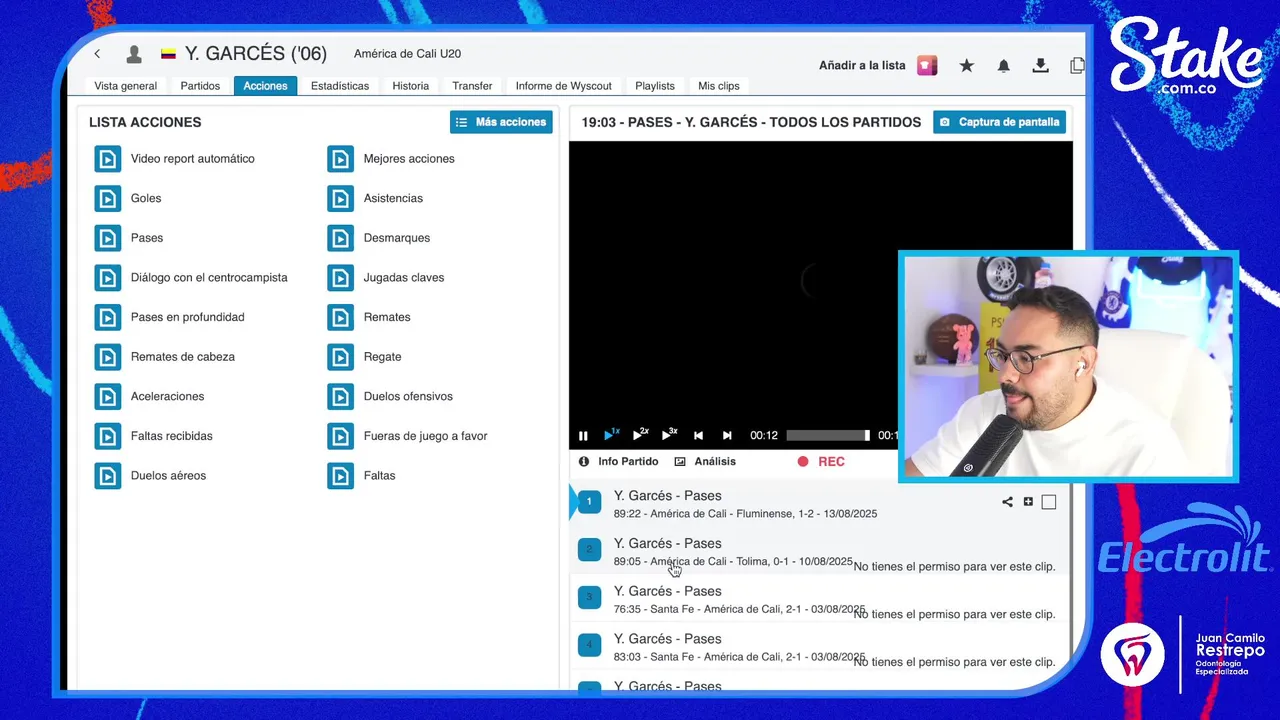The width and height of the screenshot is (1280, 720).
Task: Set playback speed to 1x
Action: pos(611,435)
